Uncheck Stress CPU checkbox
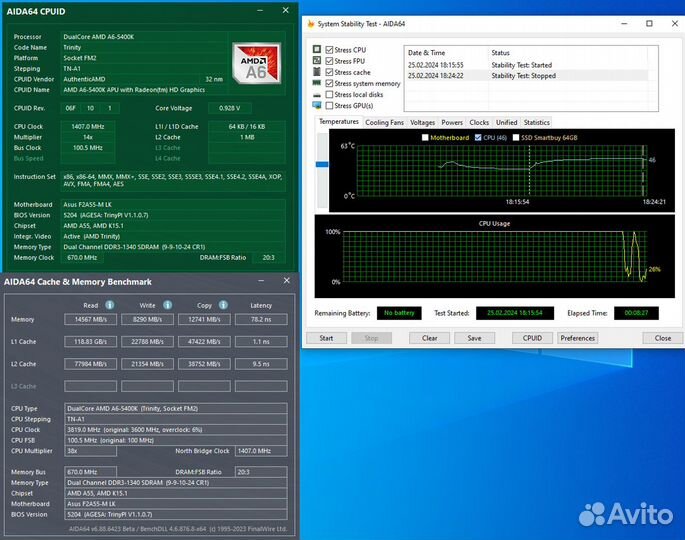The width and height of the screenshot is (685, 540). (x=329, y=50)
